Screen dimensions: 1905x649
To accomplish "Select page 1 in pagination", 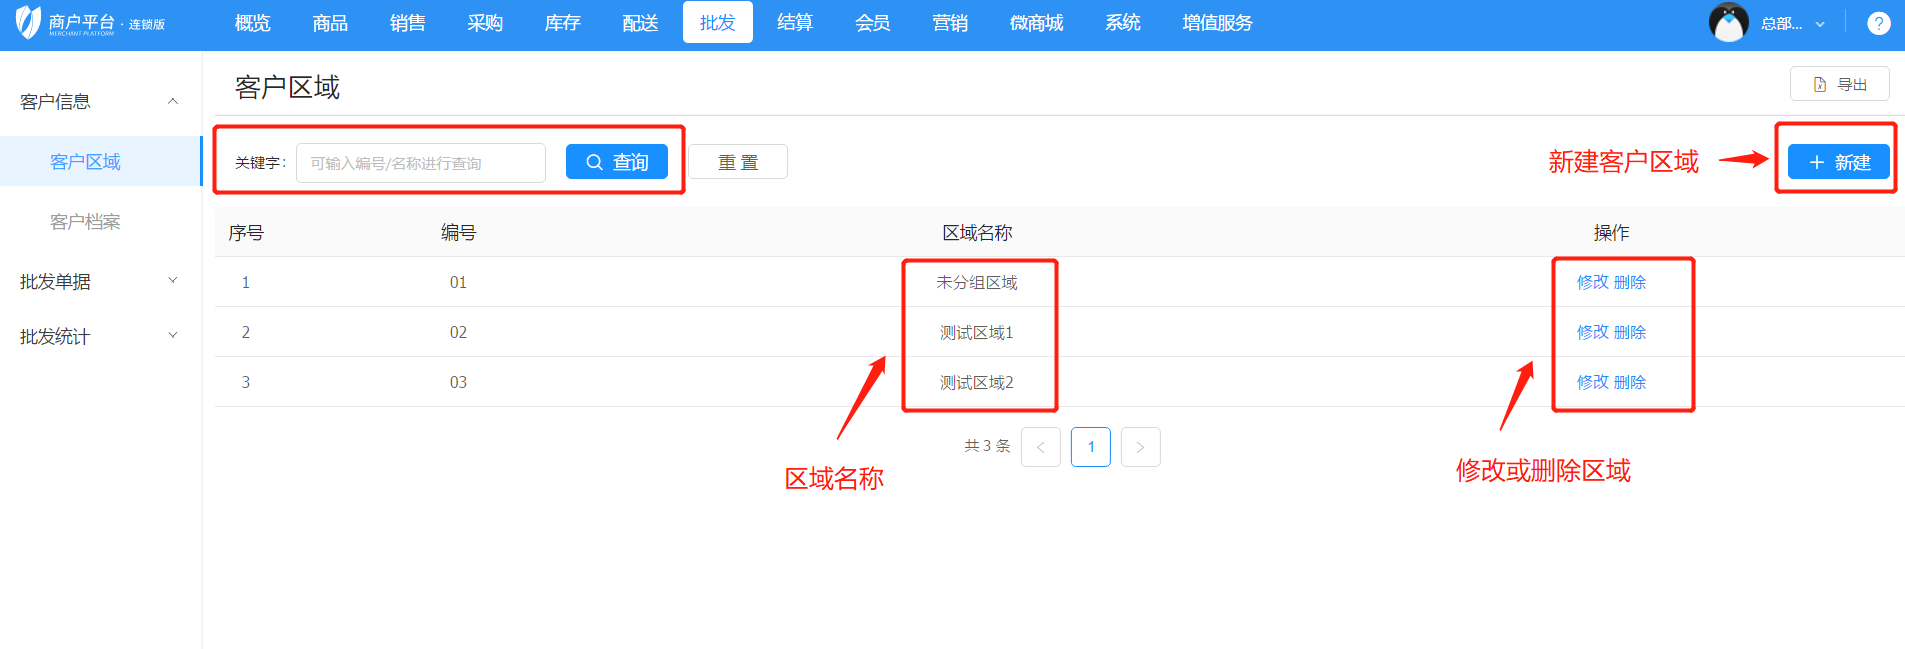I will coord(1090,447).
